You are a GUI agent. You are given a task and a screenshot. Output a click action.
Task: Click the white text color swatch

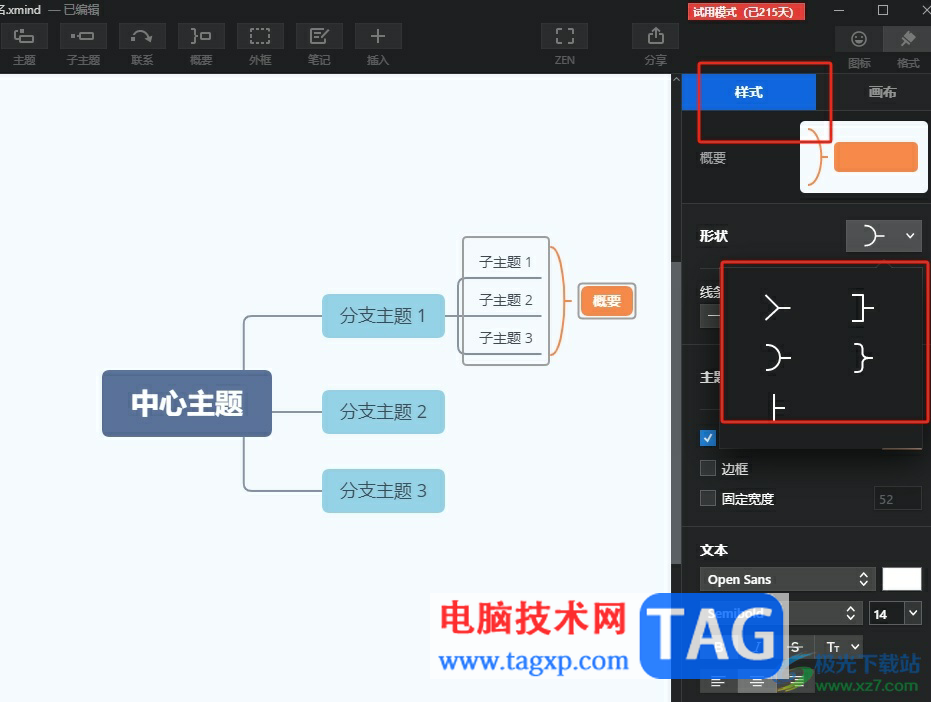[x=901, y=579]
